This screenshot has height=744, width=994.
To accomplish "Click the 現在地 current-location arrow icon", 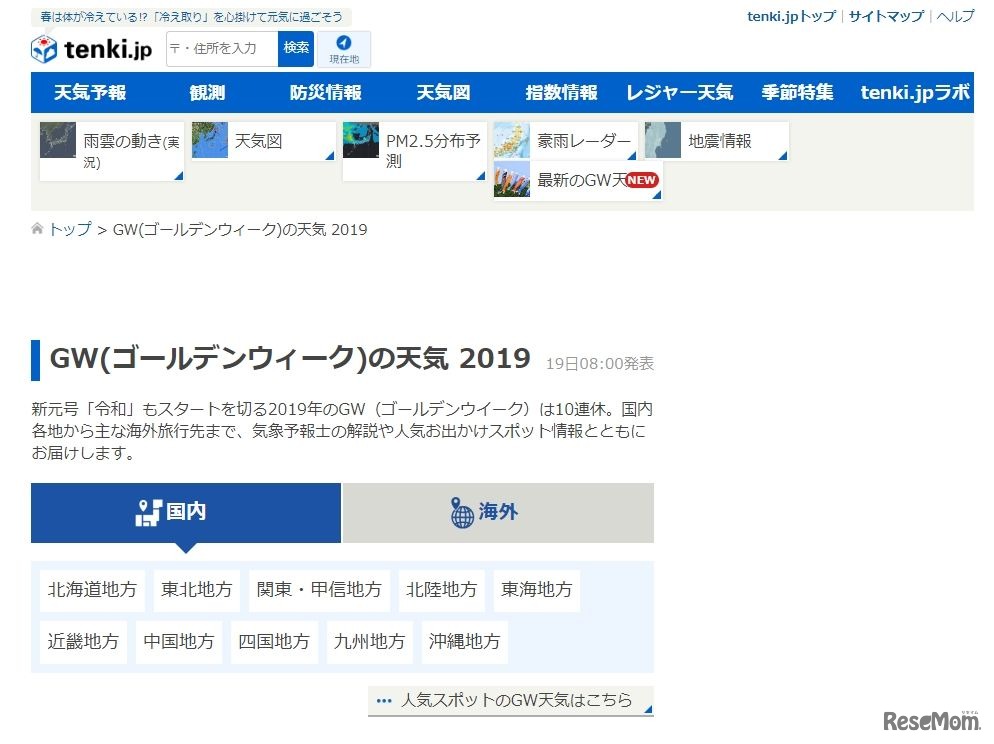I will click(345, 41).
